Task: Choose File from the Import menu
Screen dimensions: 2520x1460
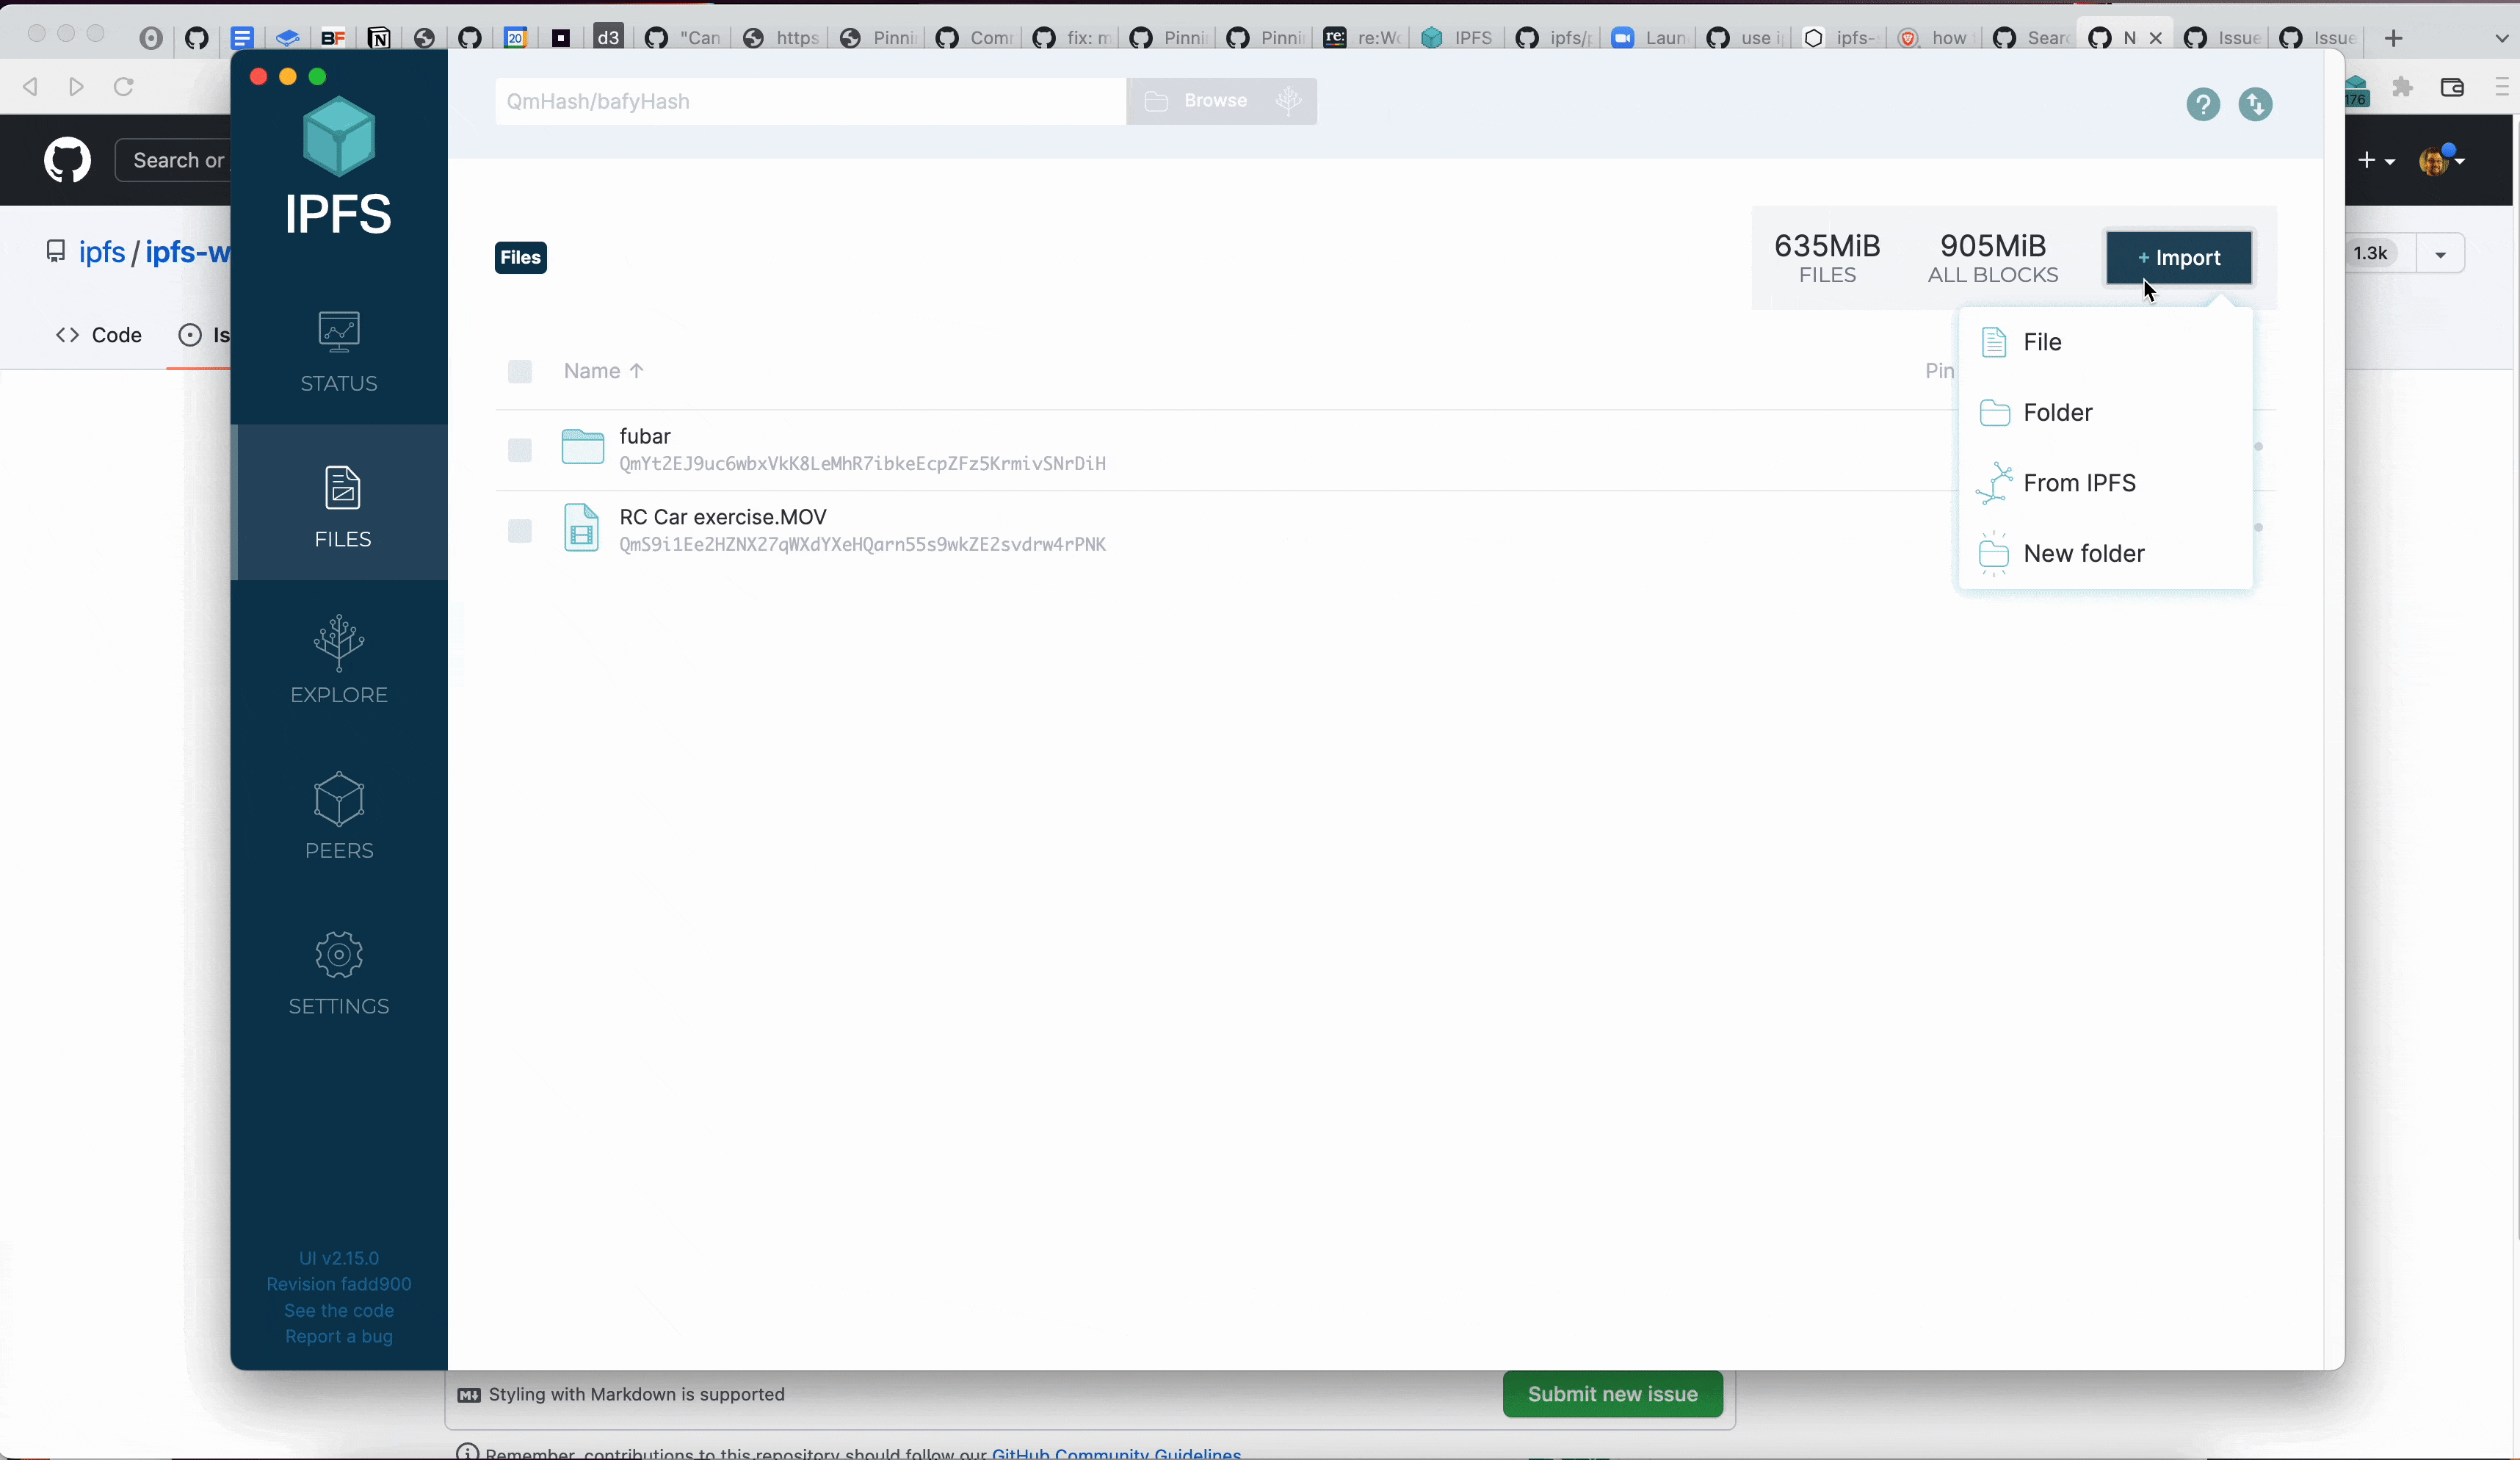Action: coord(2105,342)
